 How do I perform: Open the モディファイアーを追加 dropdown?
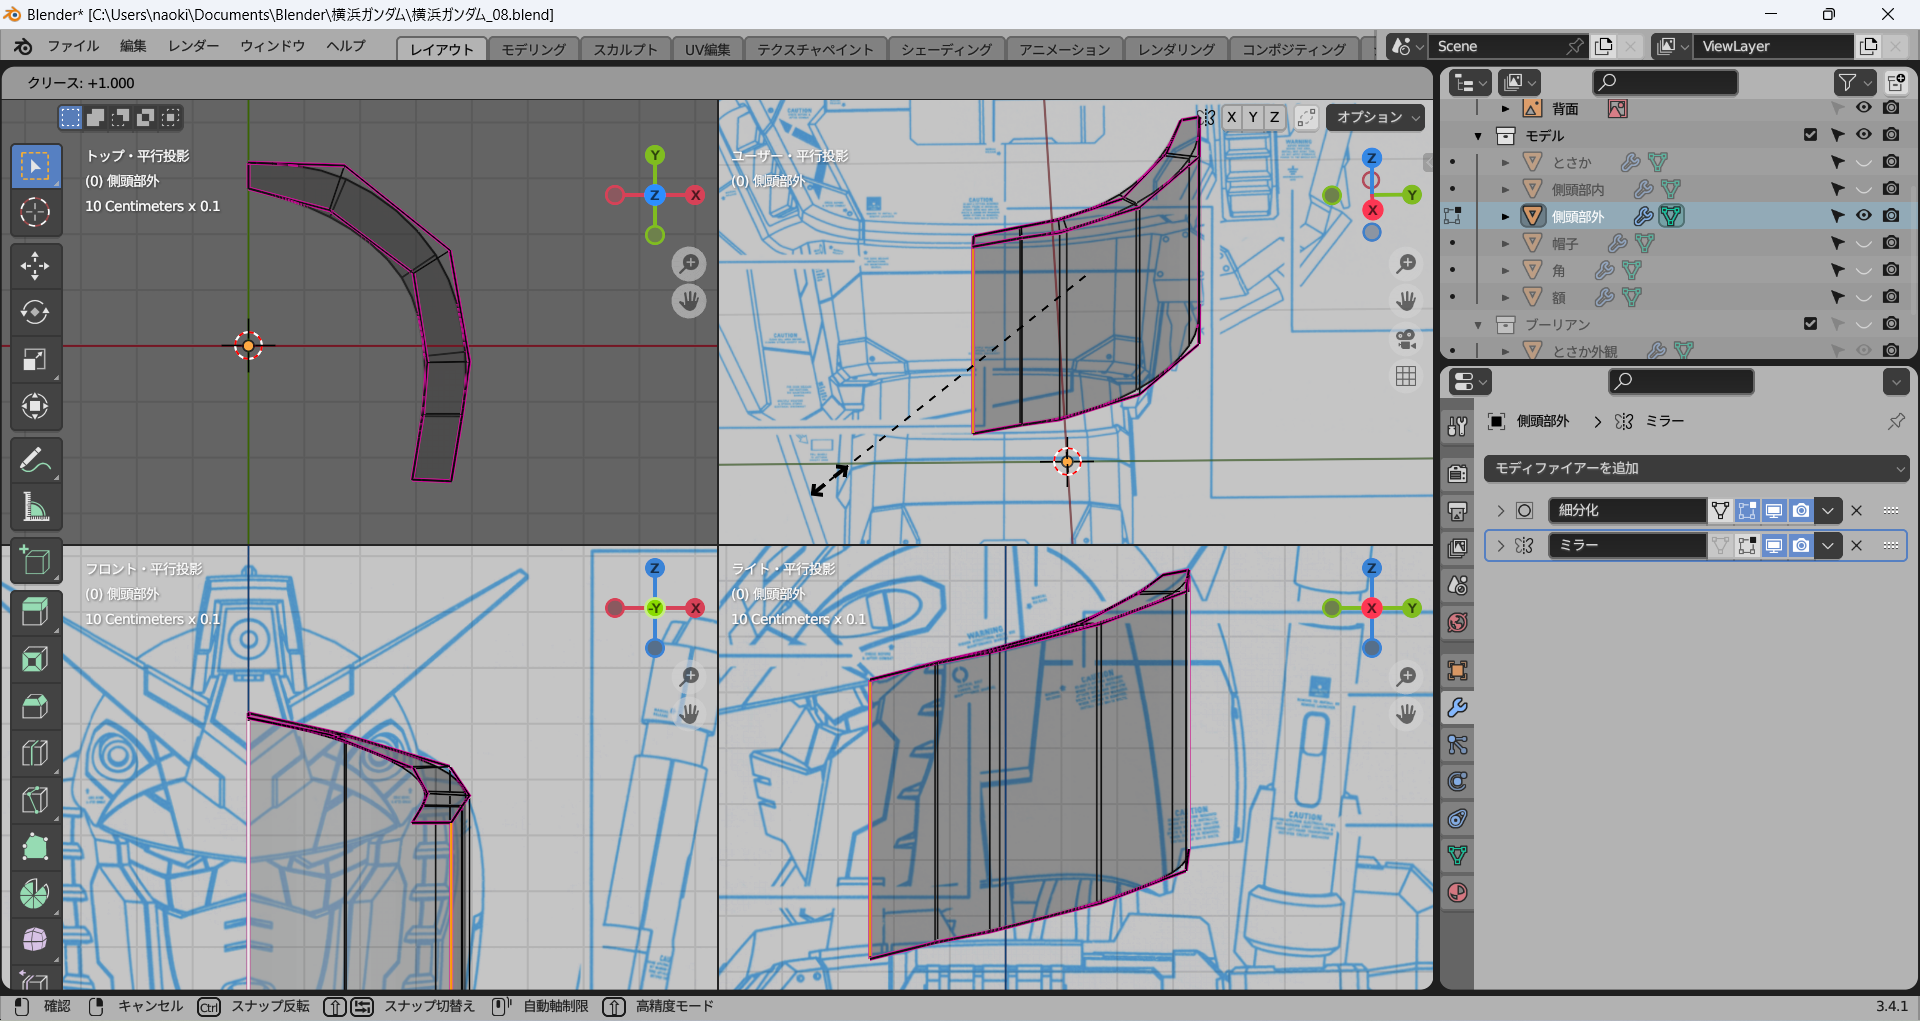coord(1695,468)
